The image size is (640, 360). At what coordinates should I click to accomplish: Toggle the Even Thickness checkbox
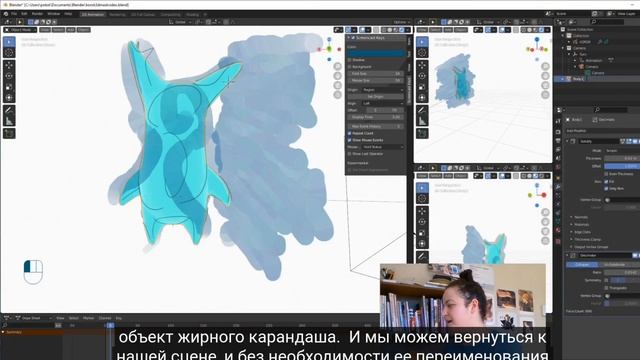pos(606,174)
